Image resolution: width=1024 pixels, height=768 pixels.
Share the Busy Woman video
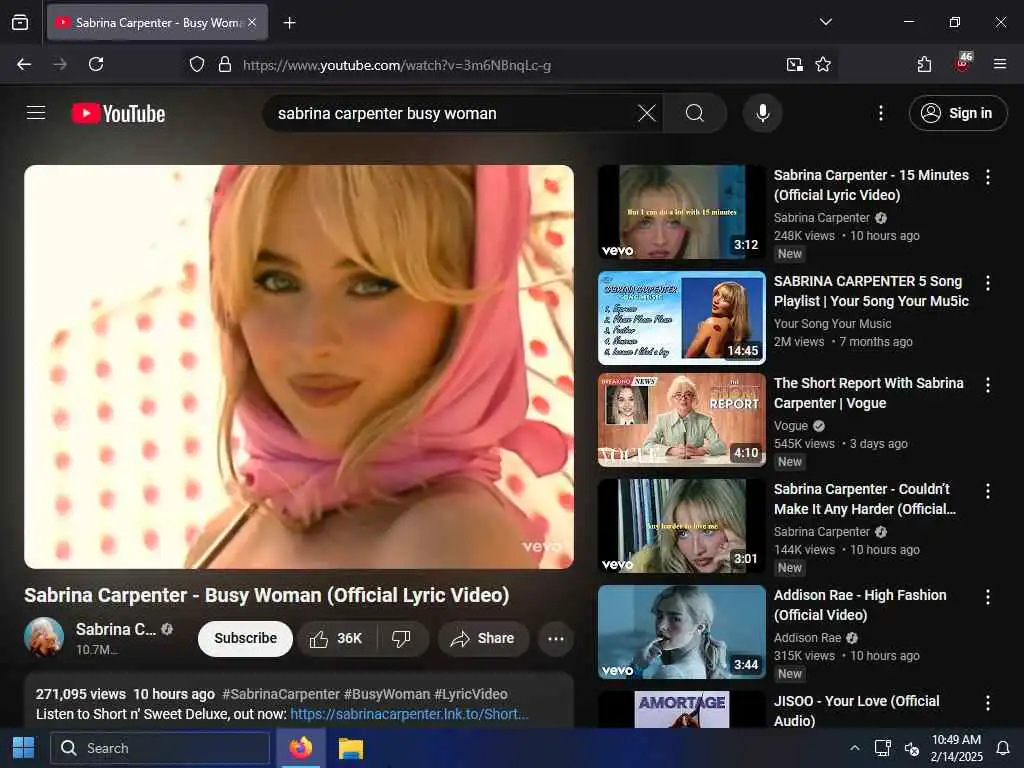coord(483,639)
